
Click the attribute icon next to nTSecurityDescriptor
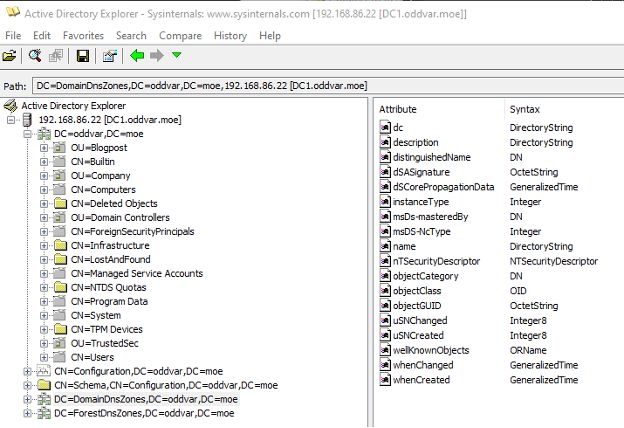pyautogui.click(x=385, y=261)
